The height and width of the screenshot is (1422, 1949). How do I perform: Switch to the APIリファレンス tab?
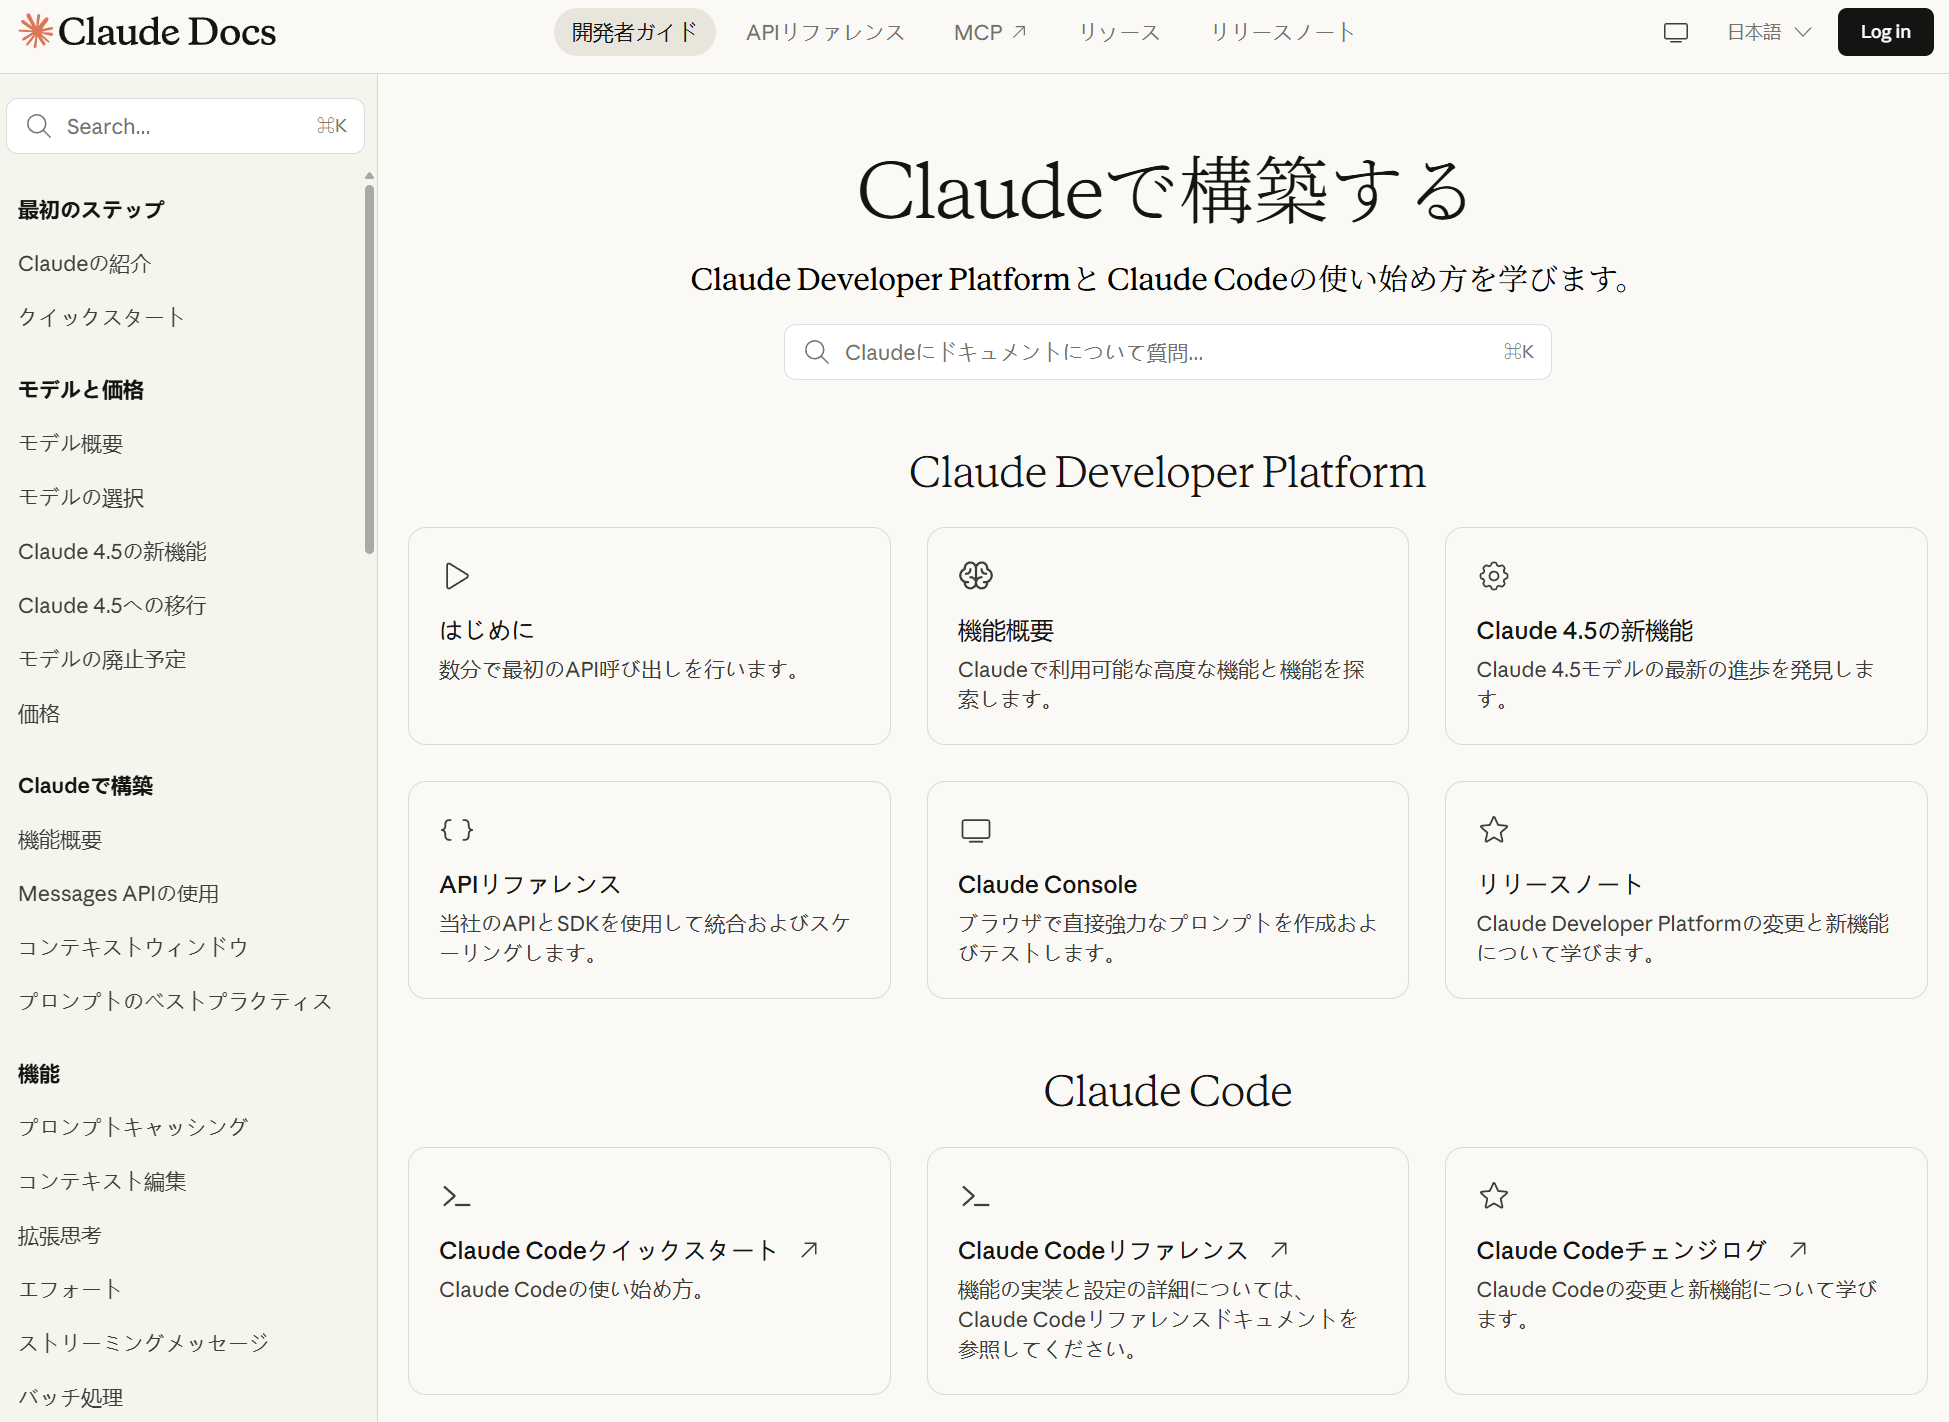tap(825, 31)
